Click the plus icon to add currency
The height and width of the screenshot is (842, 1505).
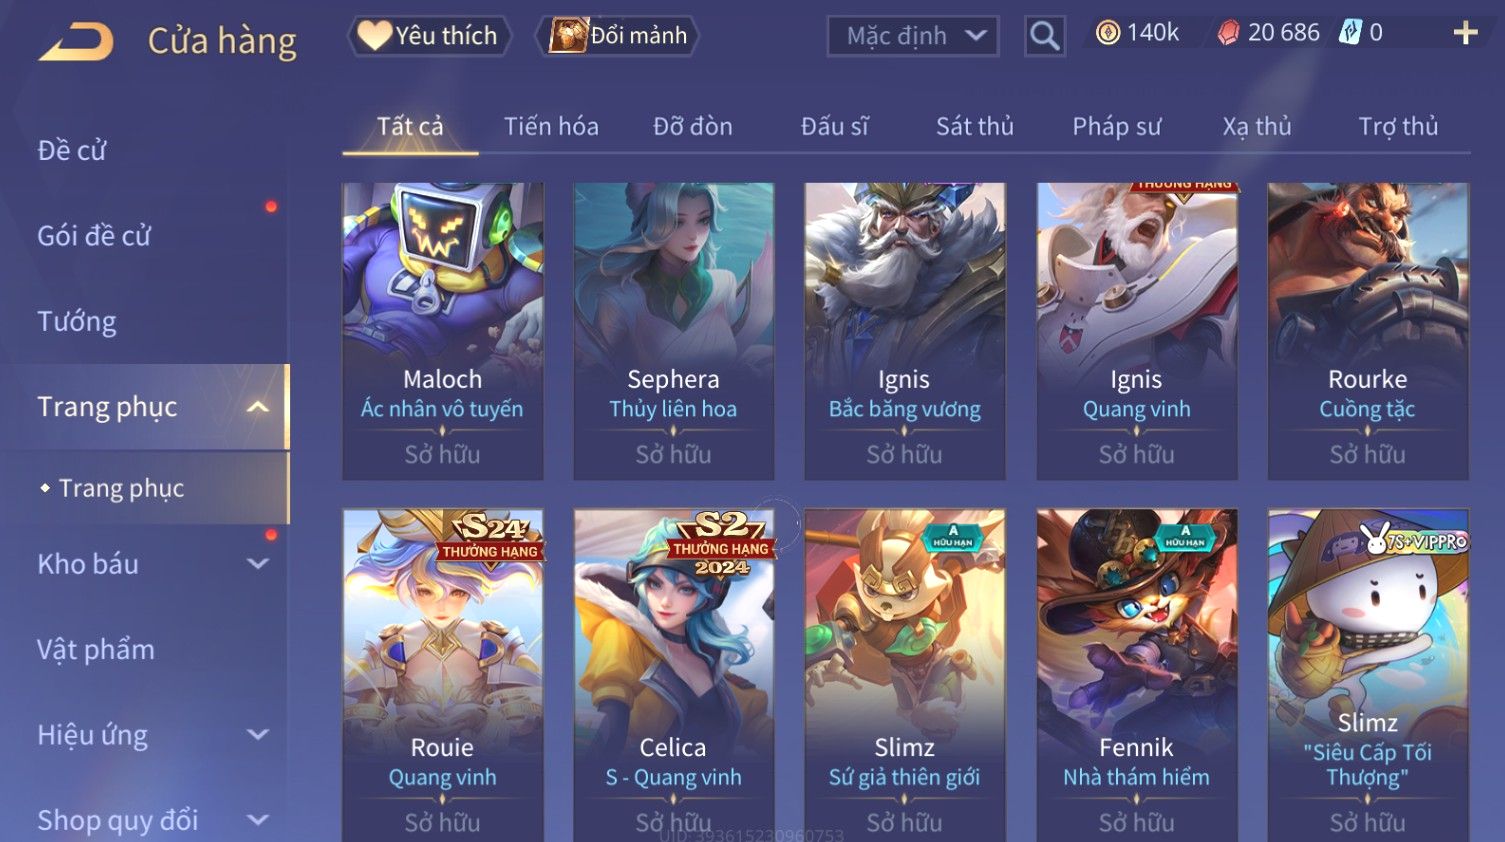click(x=1465, y=34)
